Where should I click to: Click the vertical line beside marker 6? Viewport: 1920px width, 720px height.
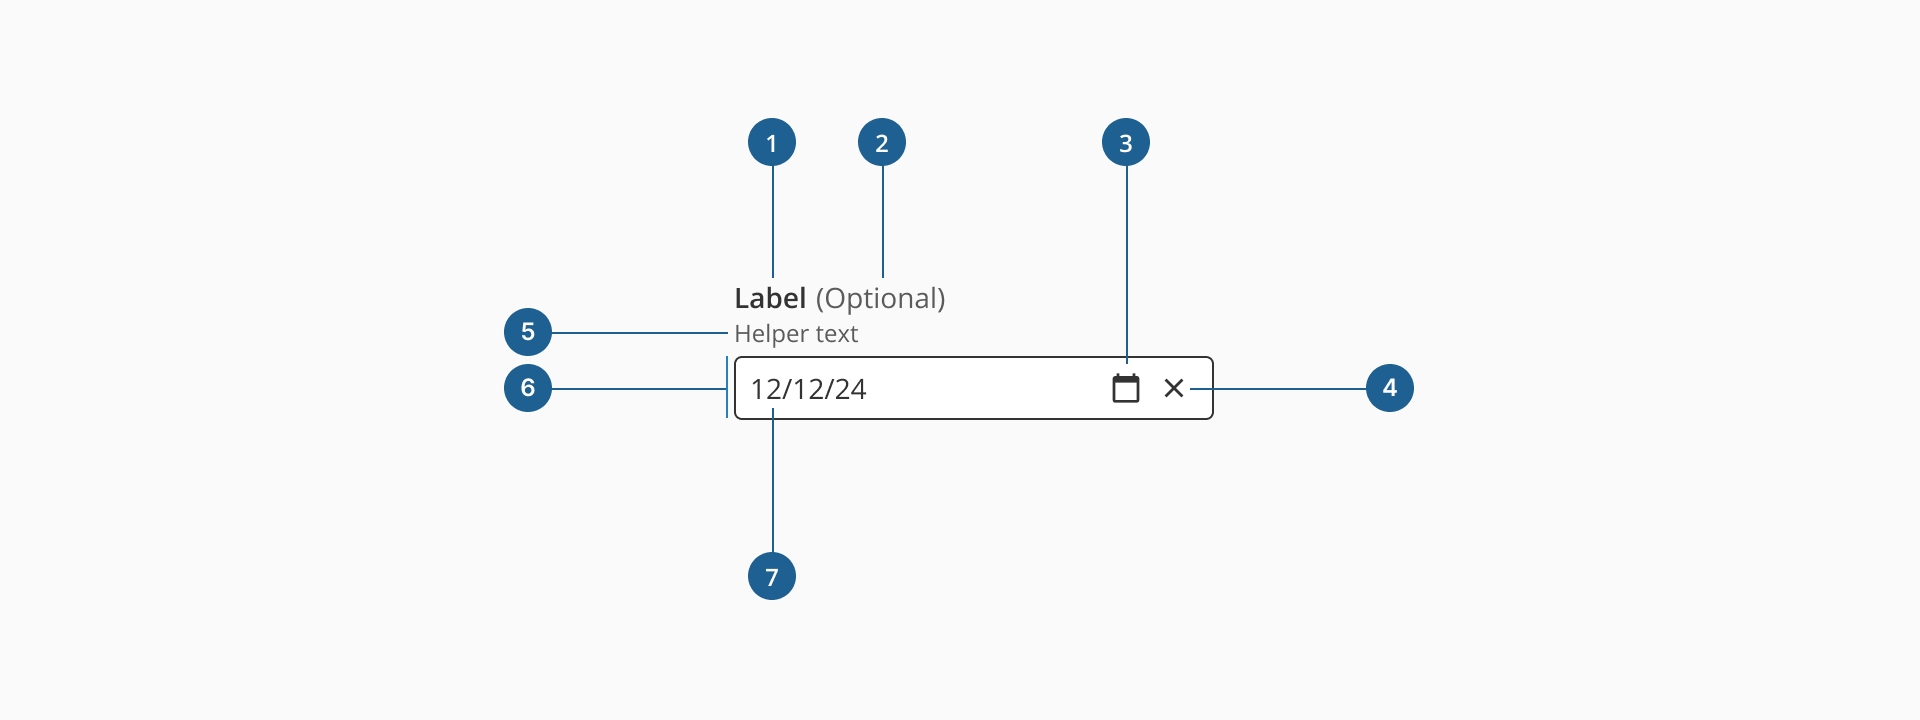pyautogui.click(x=727, y=388)
